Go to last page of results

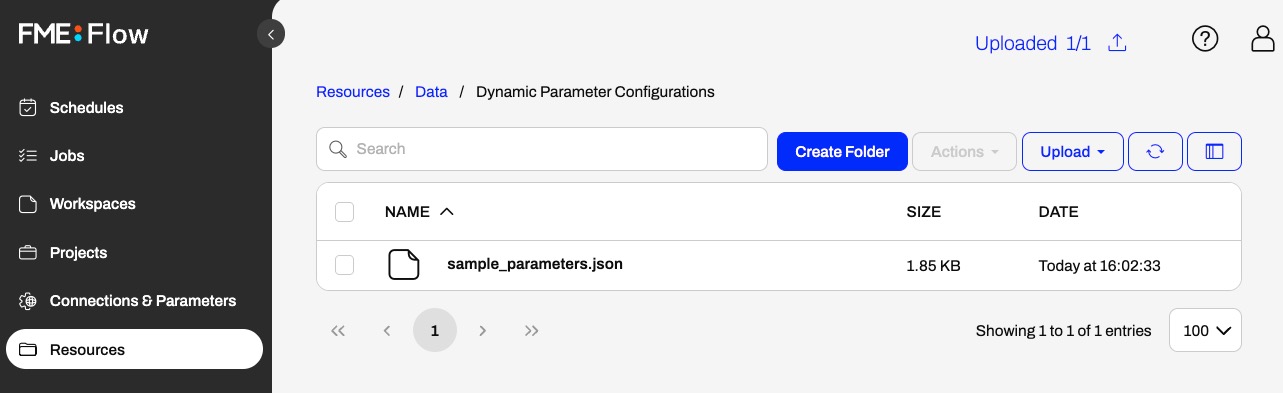point(532,330)
